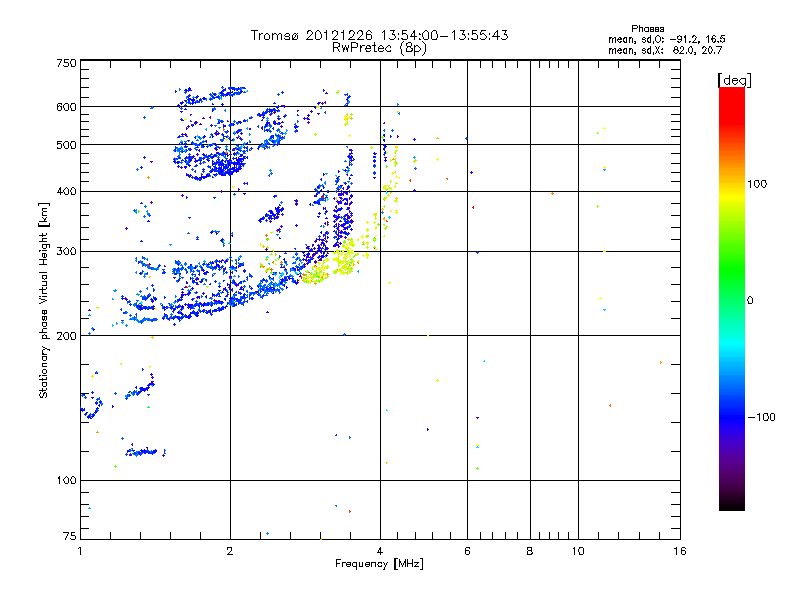Image resolution: width=800 pixels, height=600 pixels.
Task: Click the '100' height axis label
Action: [66, 480]
